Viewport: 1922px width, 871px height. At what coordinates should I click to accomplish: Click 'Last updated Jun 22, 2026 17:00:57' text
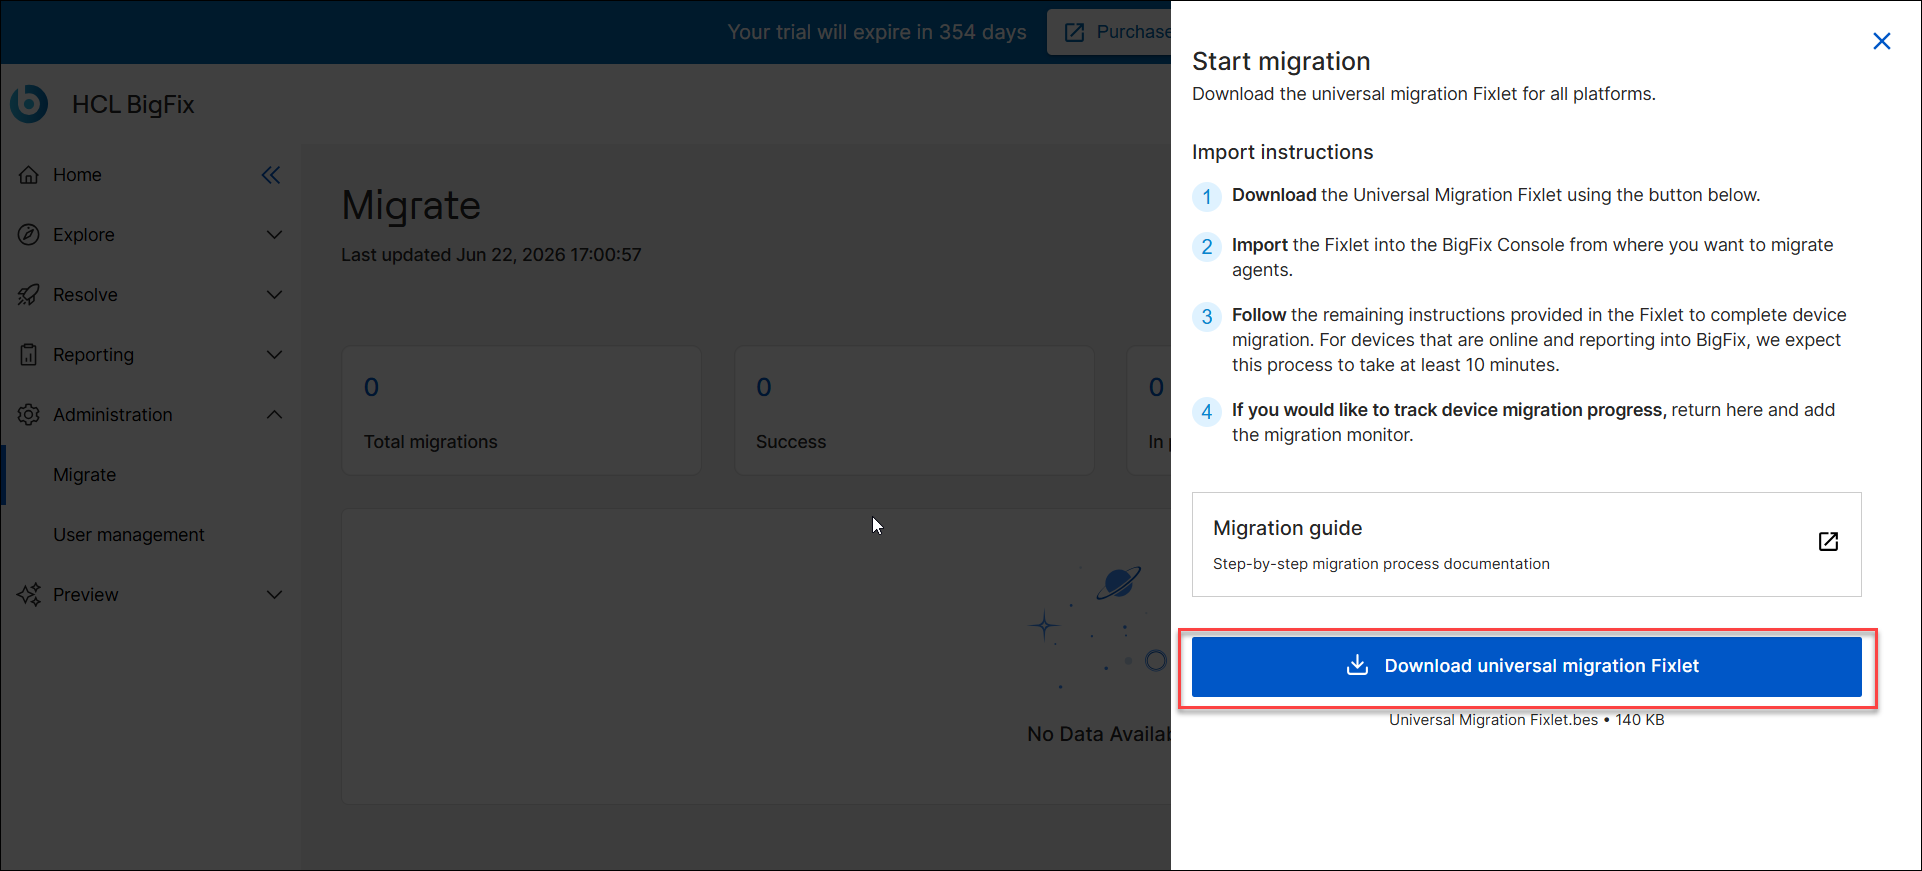[x=491, y=255]
